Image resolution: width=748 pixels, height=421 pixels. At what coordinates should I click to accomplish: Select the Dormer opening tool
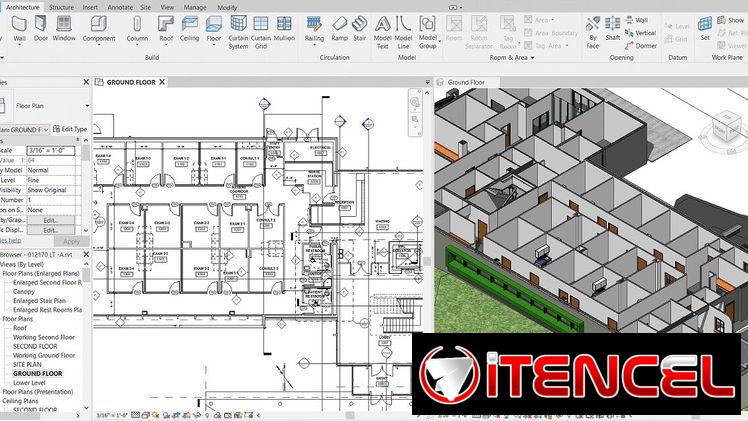pyautogui.click(x=641, y=46)
